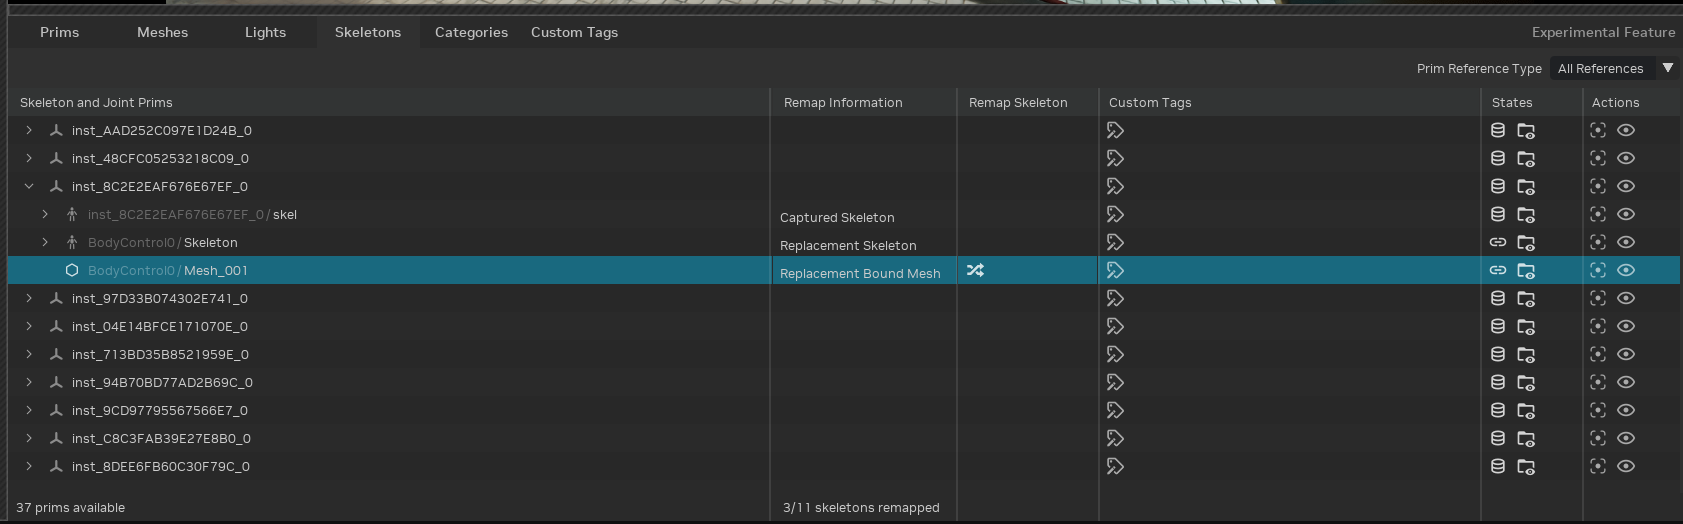Viewport: 1683px width, 524px height.
Task: Select inst_C8C3FAB39E27E8B0_0 row
Action: tap(161, 438)
